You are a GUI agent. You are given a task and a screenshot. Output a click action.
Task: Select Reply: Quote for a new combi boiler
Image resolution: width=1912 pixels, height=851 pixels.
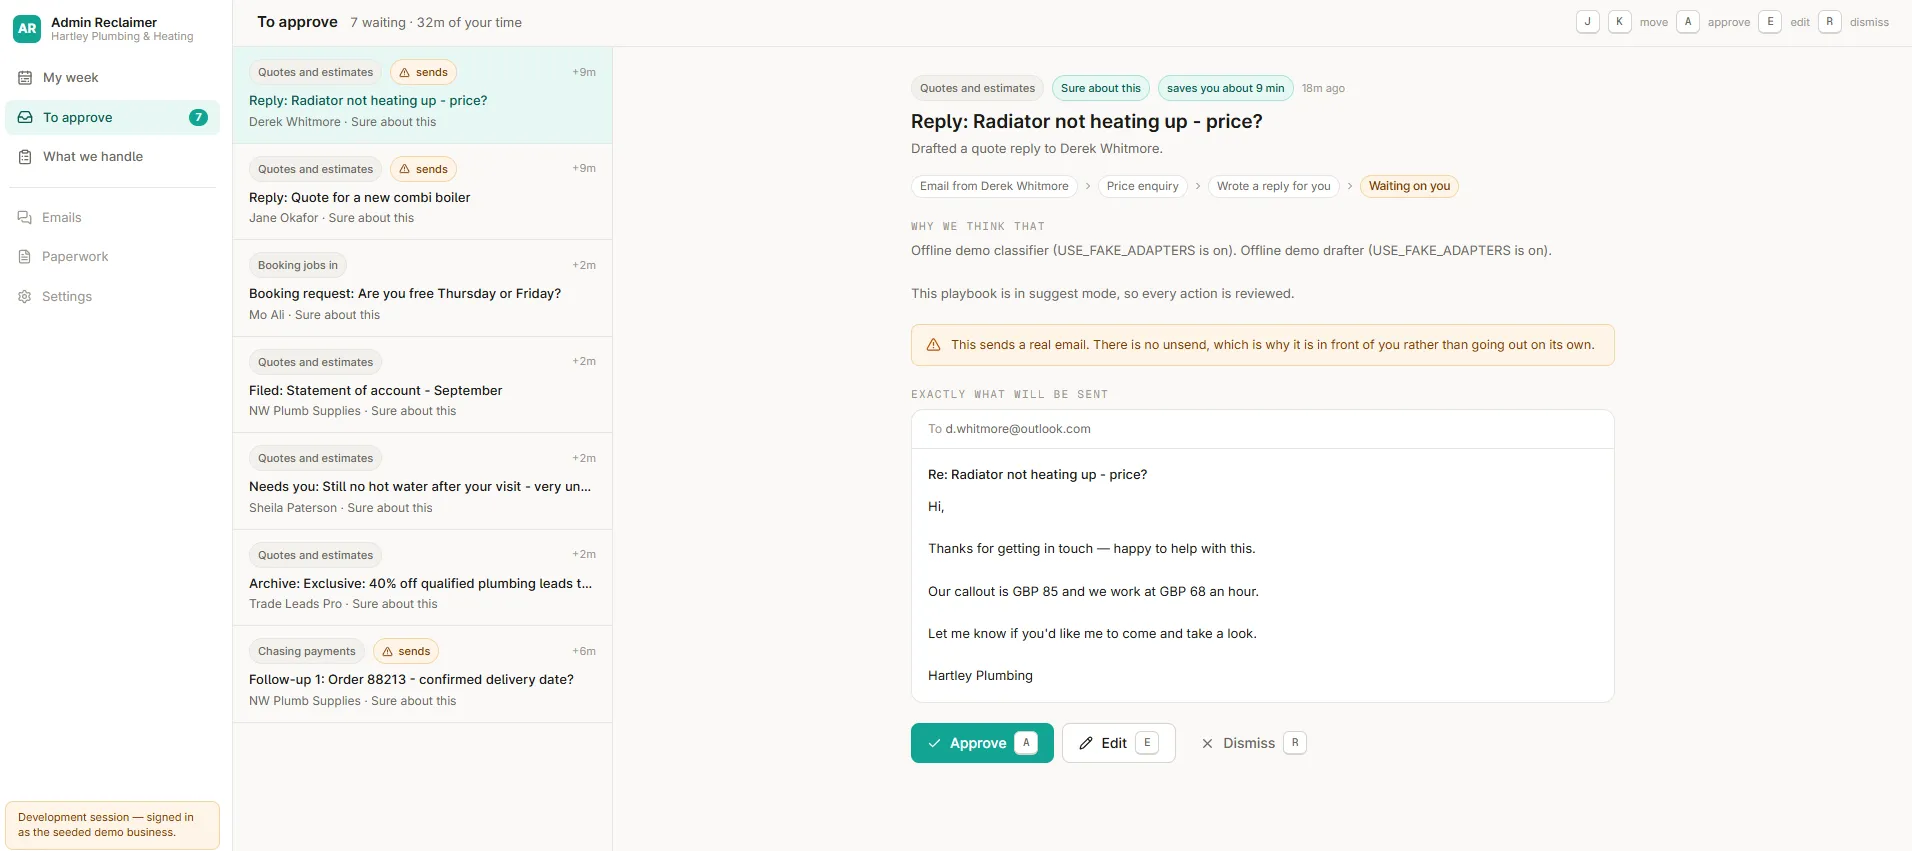(422, 192)
